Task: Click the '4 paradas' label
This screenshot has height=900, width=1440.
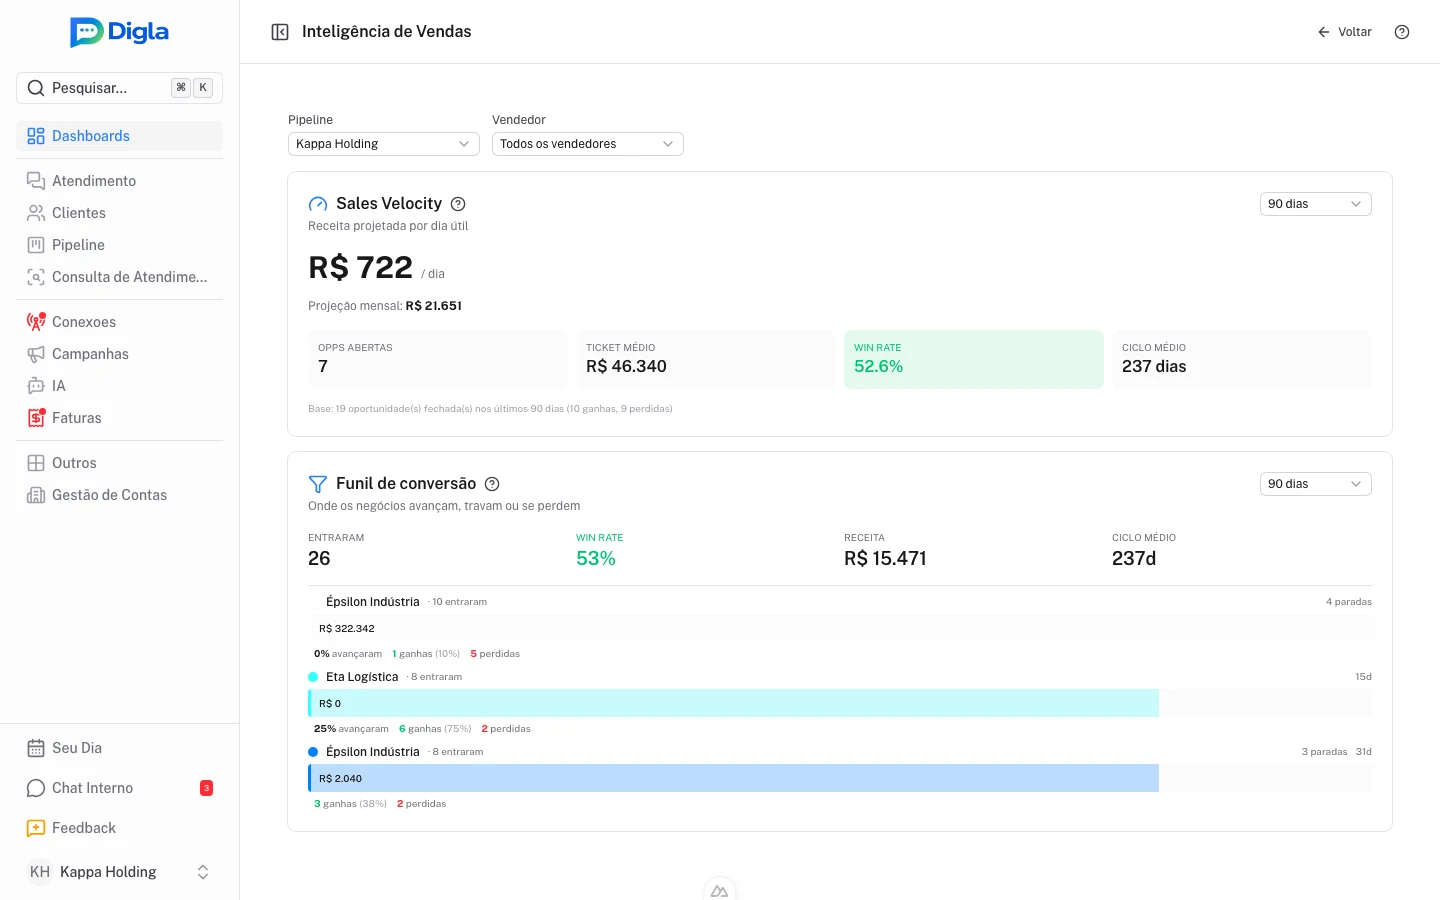Action: [1349, 602]
